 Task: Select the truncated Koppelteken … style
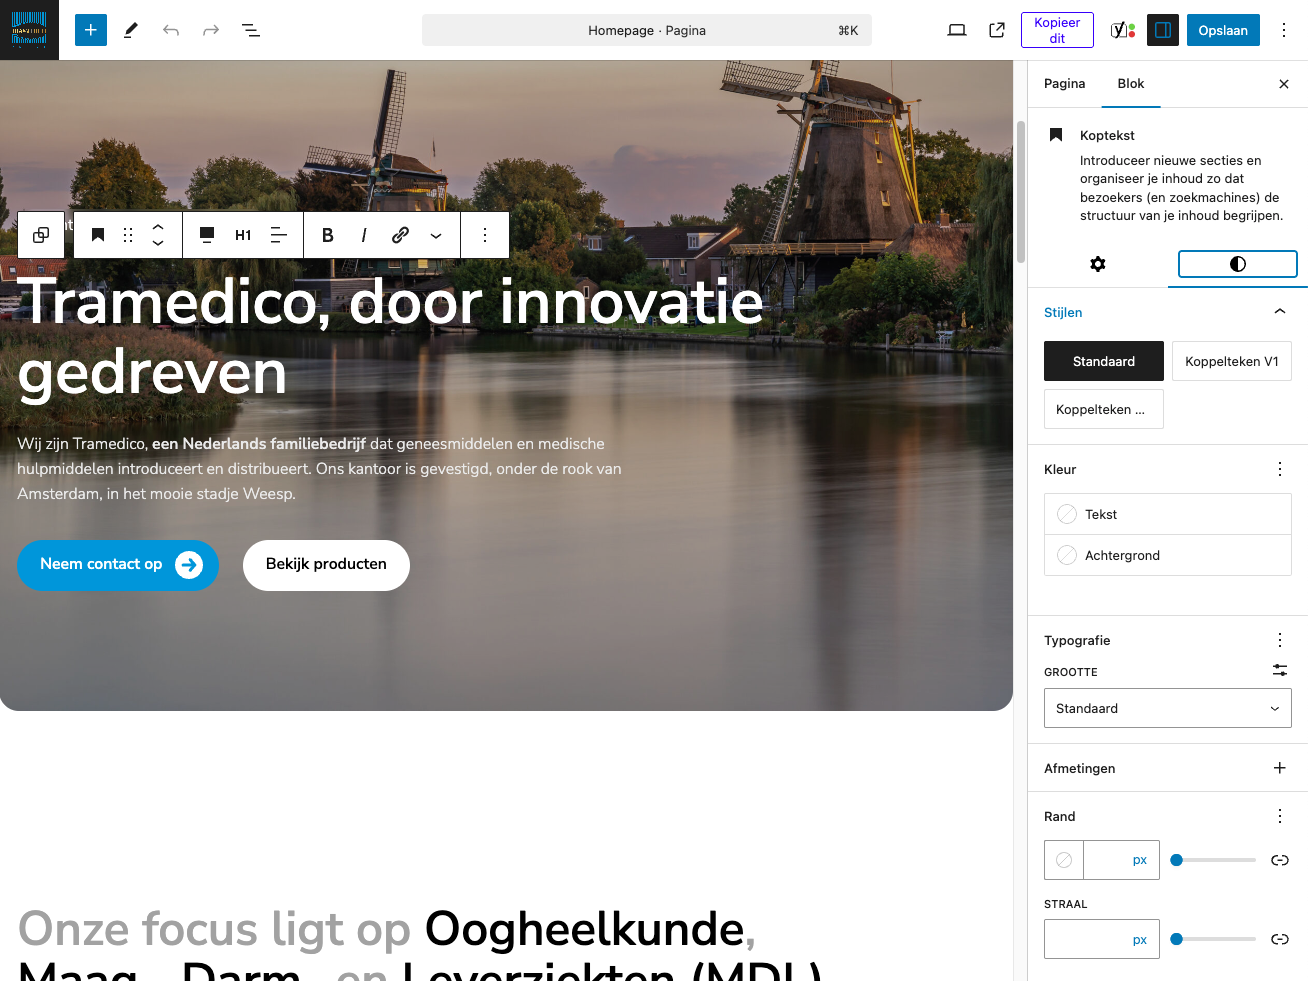click(x=1104, y=409)
